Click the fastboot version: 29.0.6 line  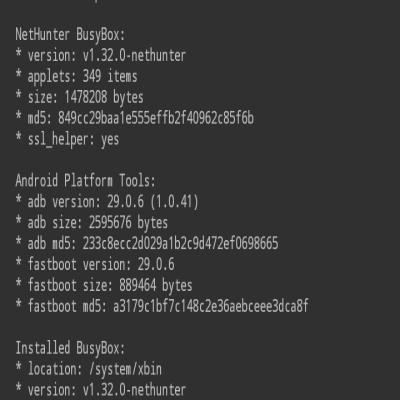point(95,264)
